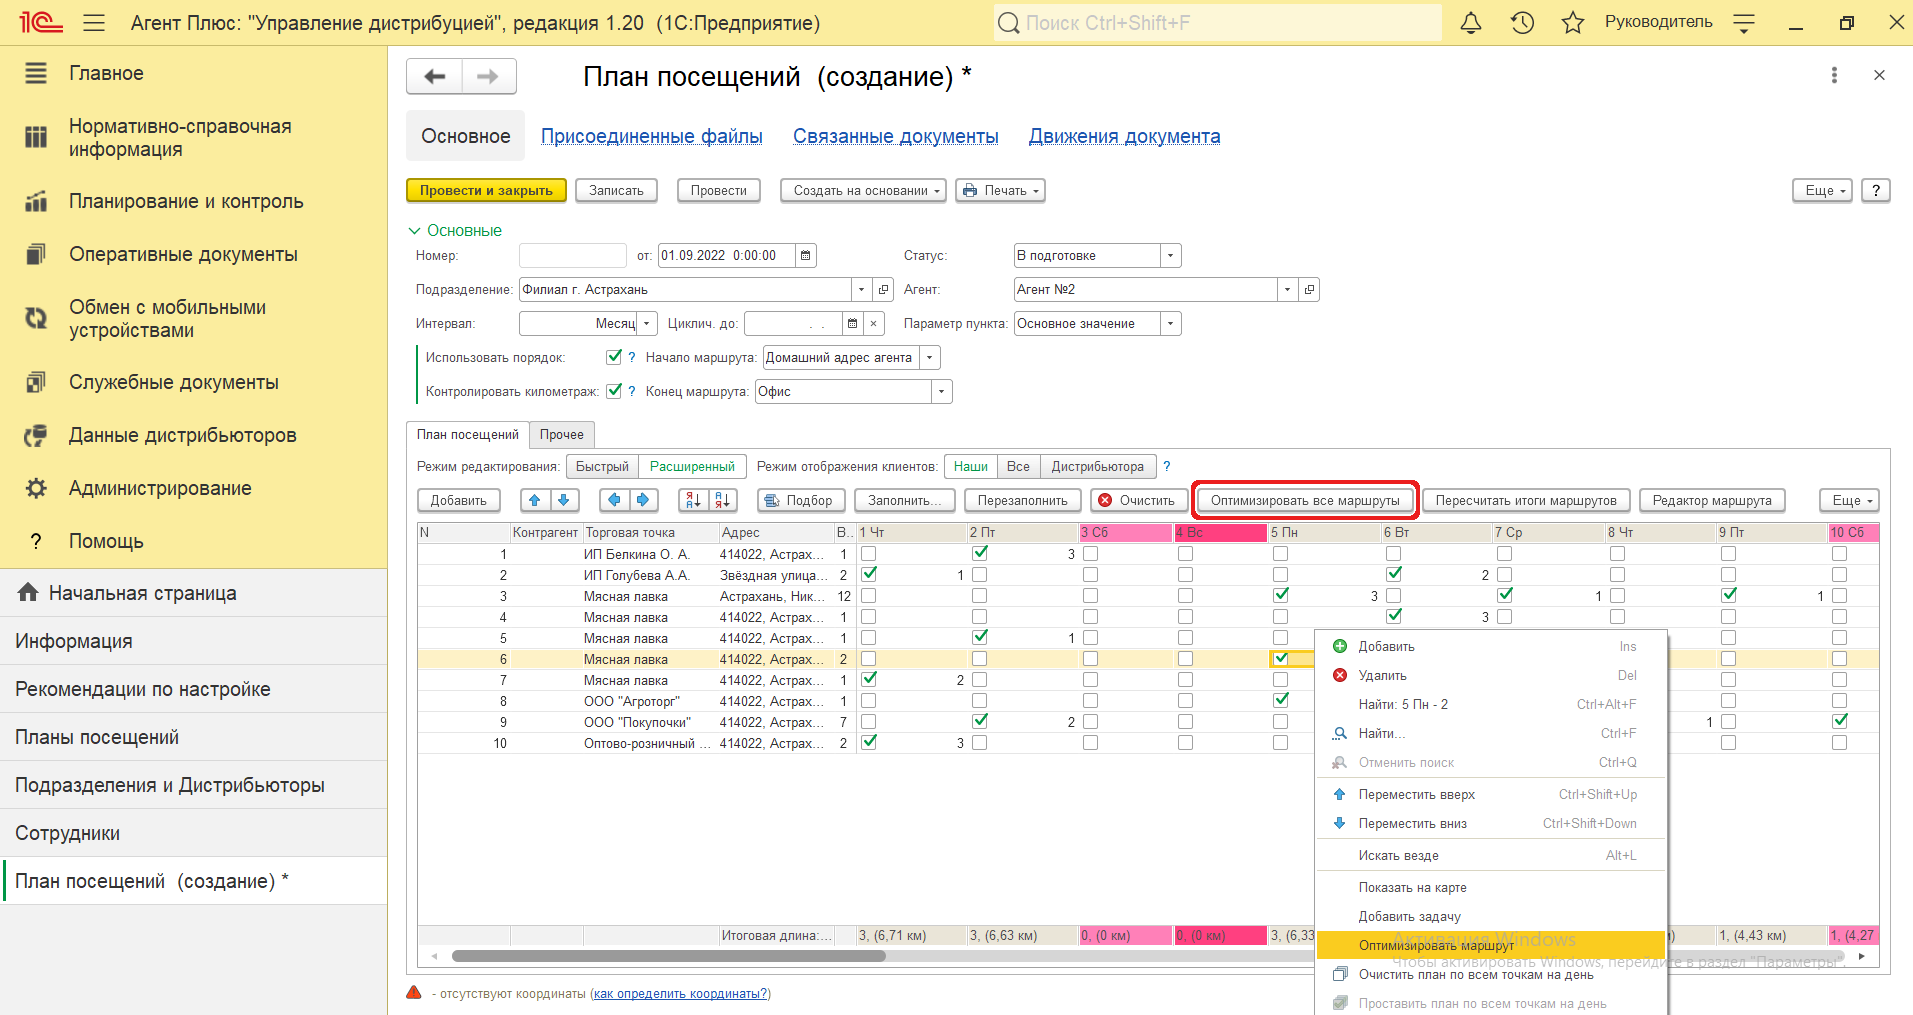Open Движения документа tab
Viewport: 1913px width, 1015px height.
(1124, 136)
